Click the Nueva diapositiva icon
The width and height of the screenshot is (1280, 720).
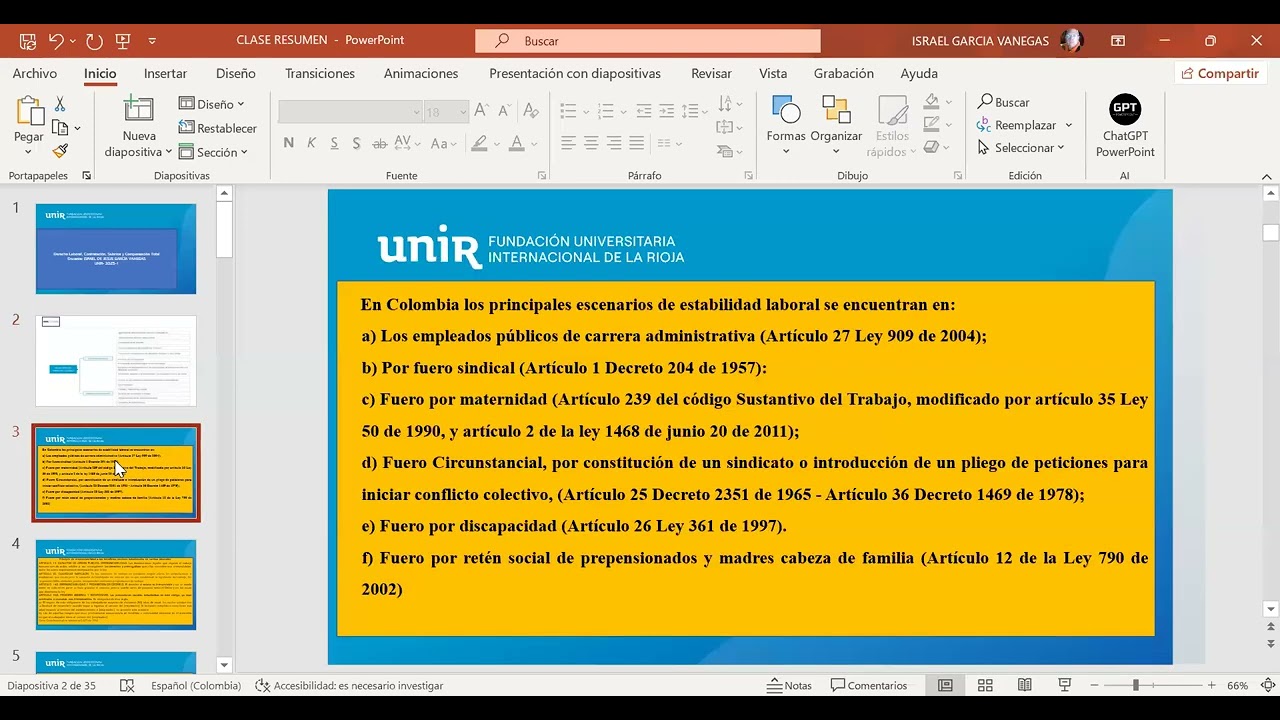pos(138,111)
